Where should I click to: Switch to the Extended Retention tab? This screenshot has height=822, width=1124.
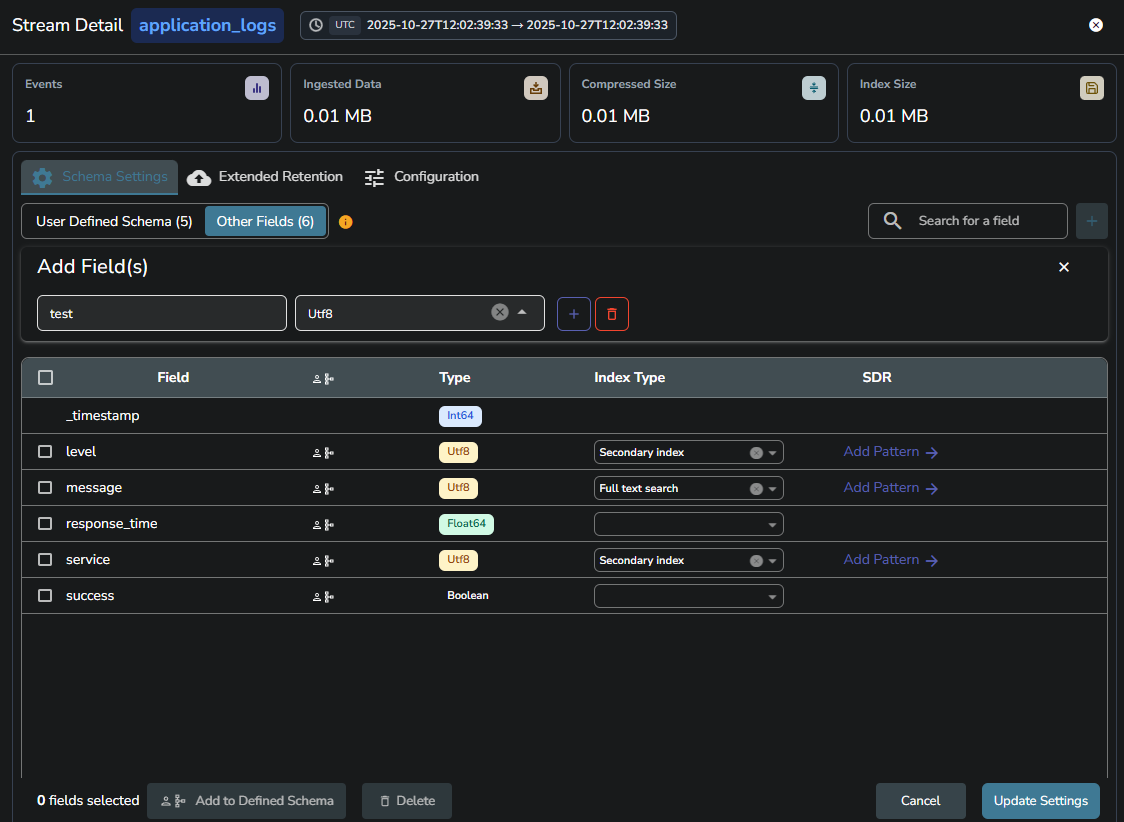pyautogui.click(x=265, y=177)
